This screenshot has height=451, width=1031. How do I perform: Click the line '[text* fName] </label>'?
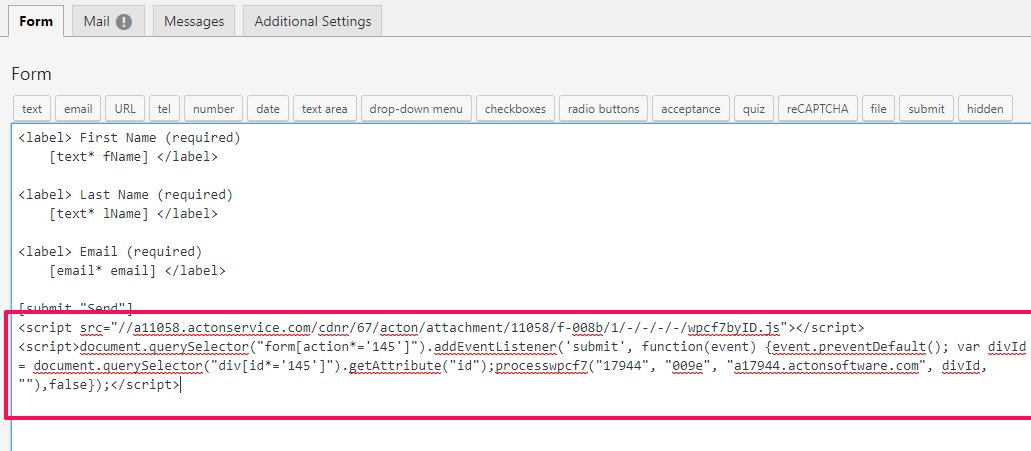[x=133, y=157]
